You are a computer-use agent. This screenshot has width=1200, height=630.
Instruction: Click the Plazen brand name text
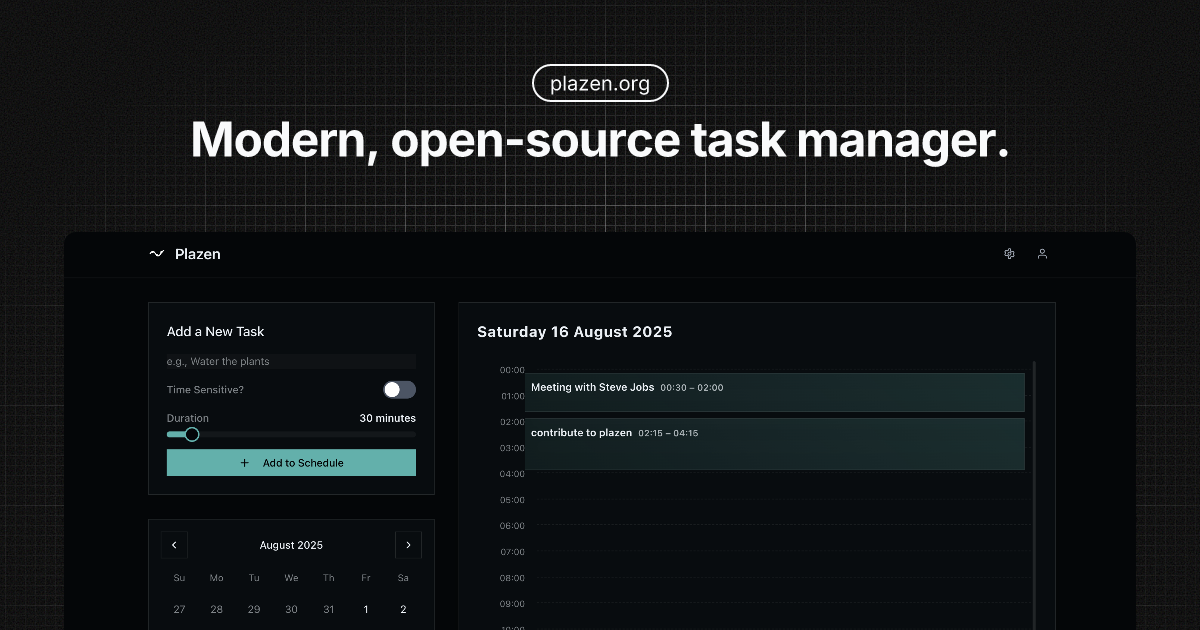pos(198,254)
